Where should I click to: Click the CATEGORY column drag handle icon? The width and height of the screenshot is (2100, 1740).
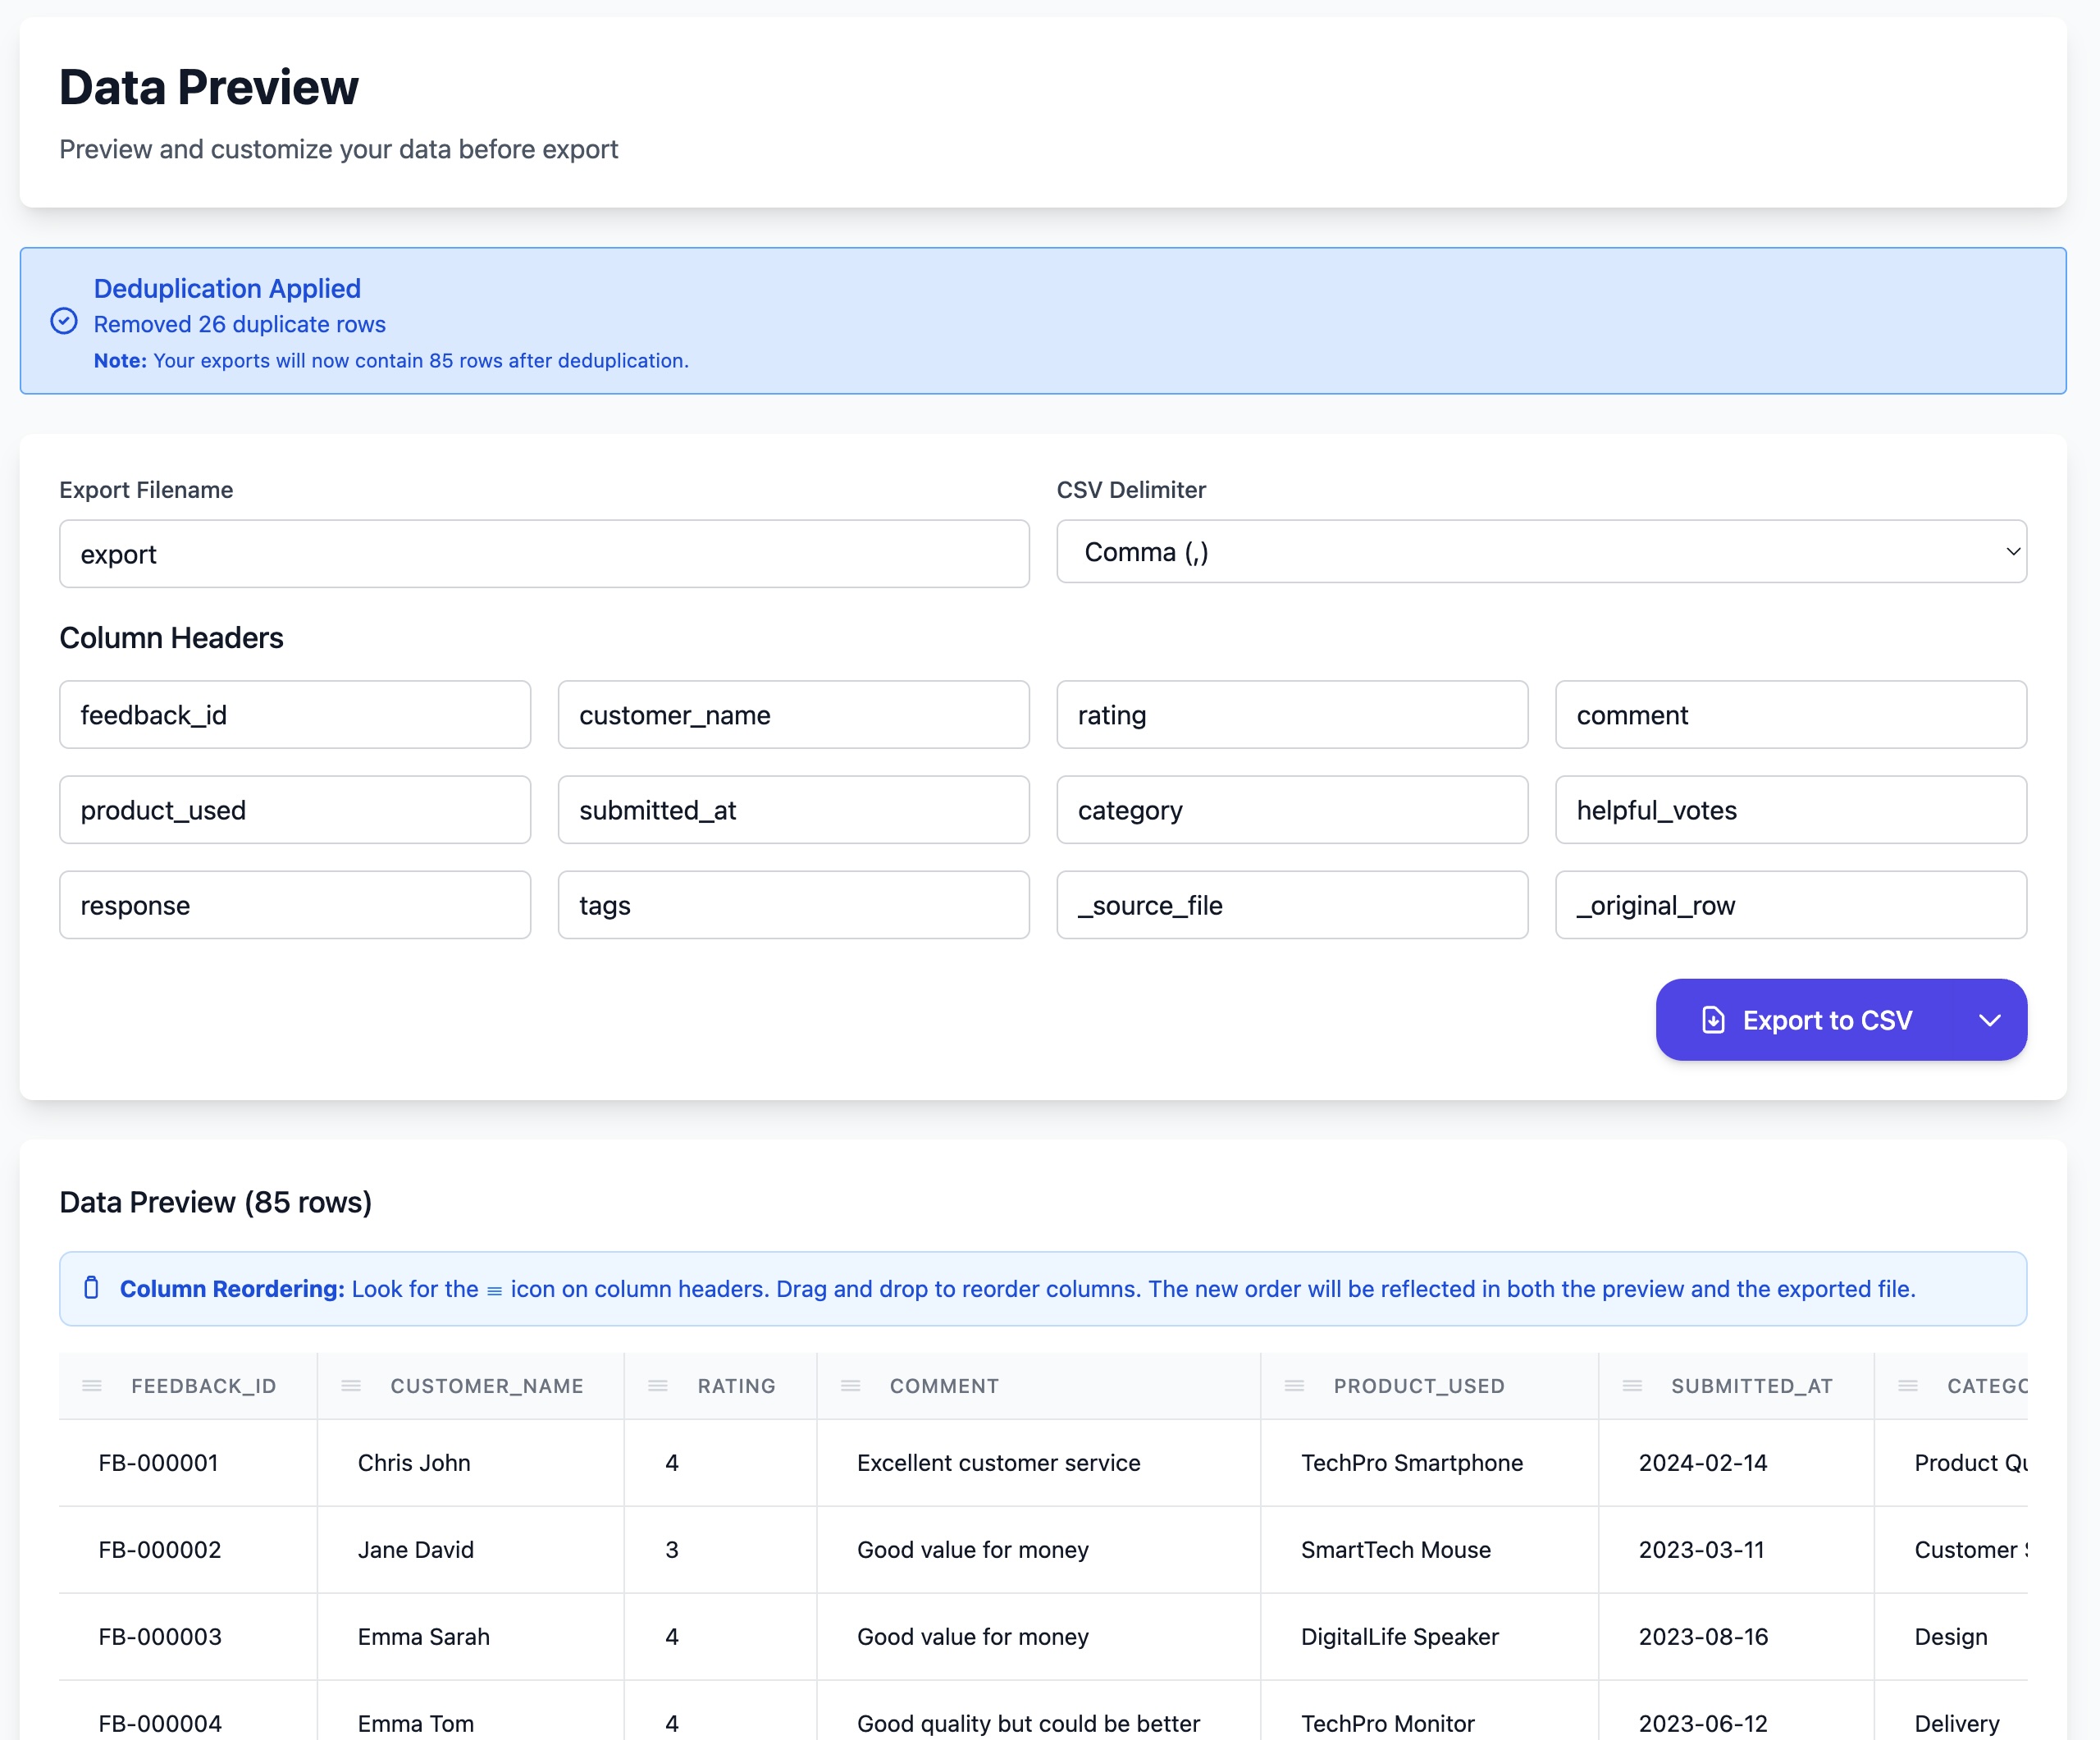coord(1908,1385)
